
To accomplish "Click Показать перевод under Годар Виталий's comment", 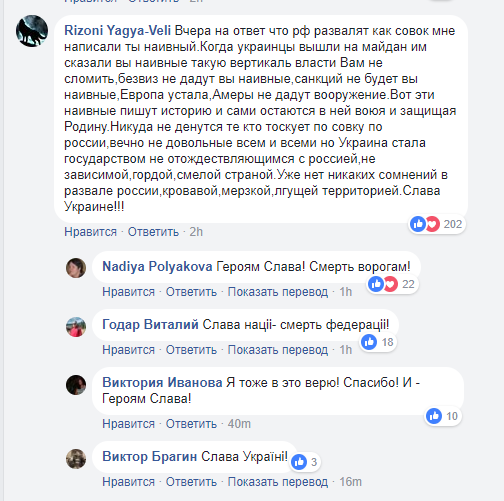I will (278, 350).
